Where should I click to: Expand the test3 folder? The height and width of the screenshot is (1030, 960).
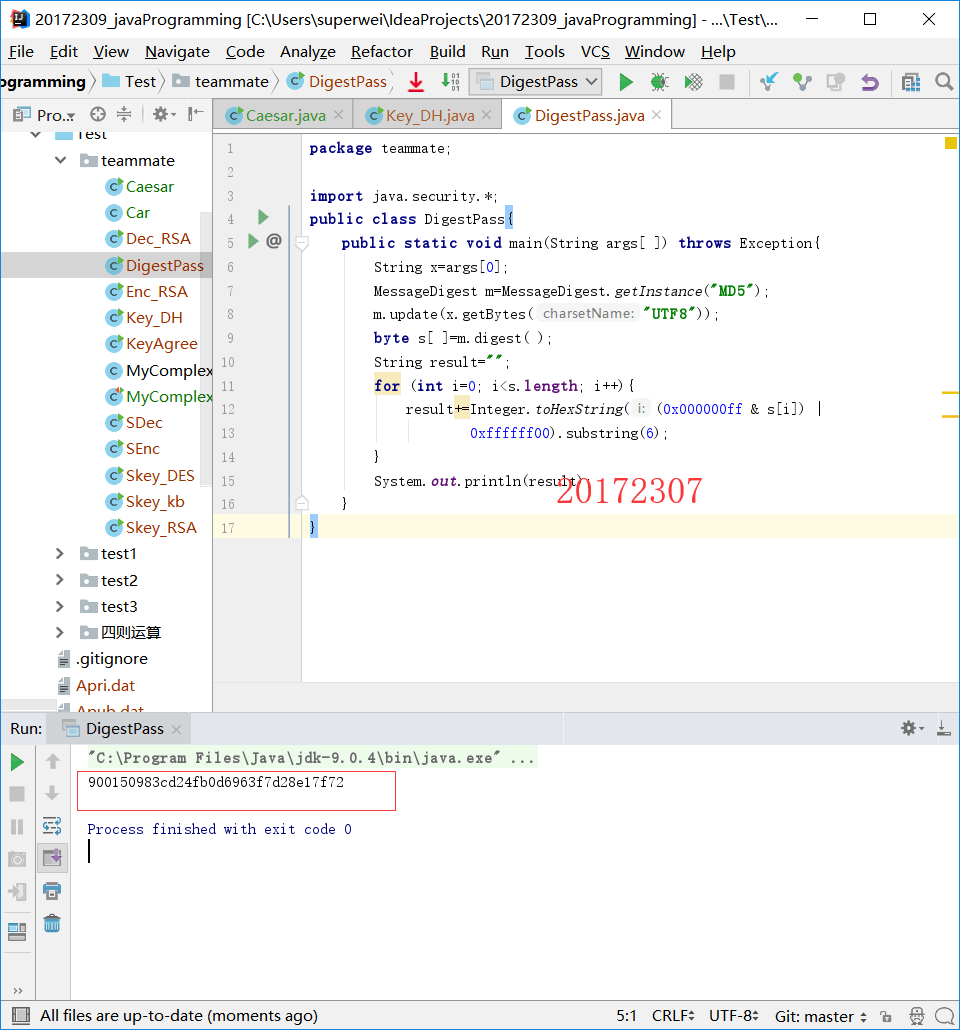click(x=60, y=606)
